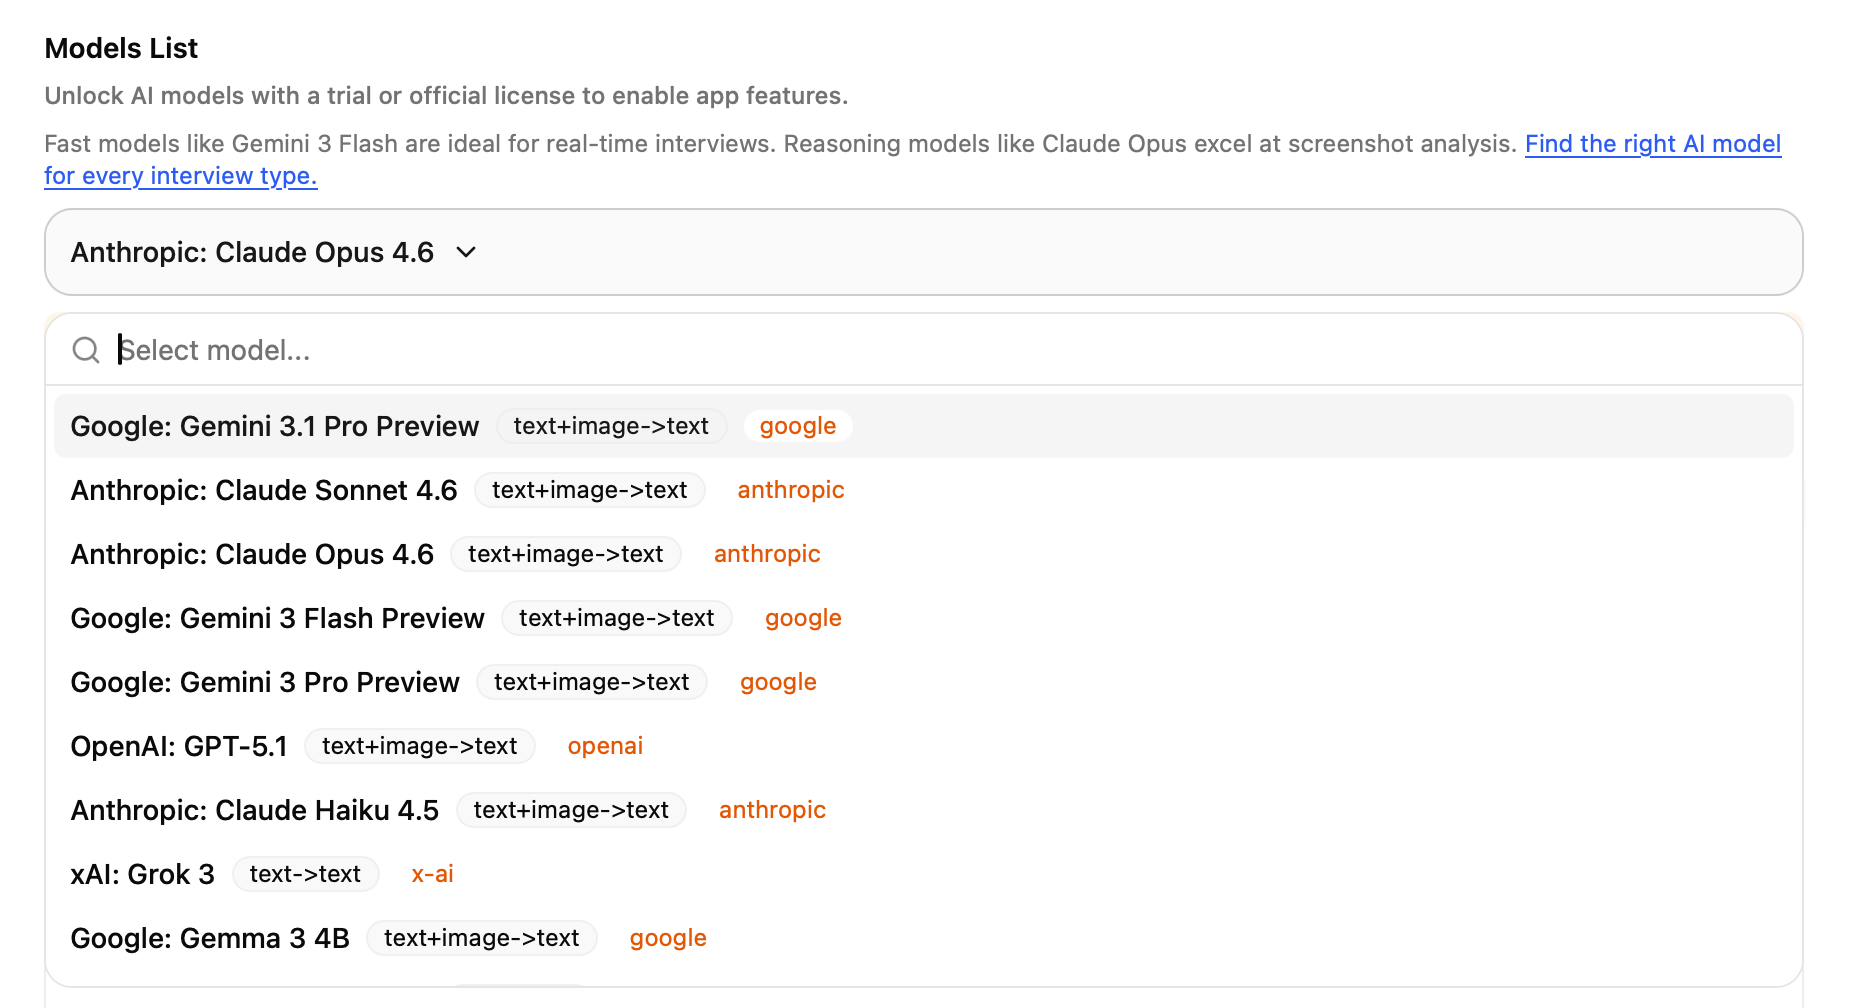Choose Anthropic: Claude Sonnet 4.6 option
Screen dimensions: 1856x1008
264,490
